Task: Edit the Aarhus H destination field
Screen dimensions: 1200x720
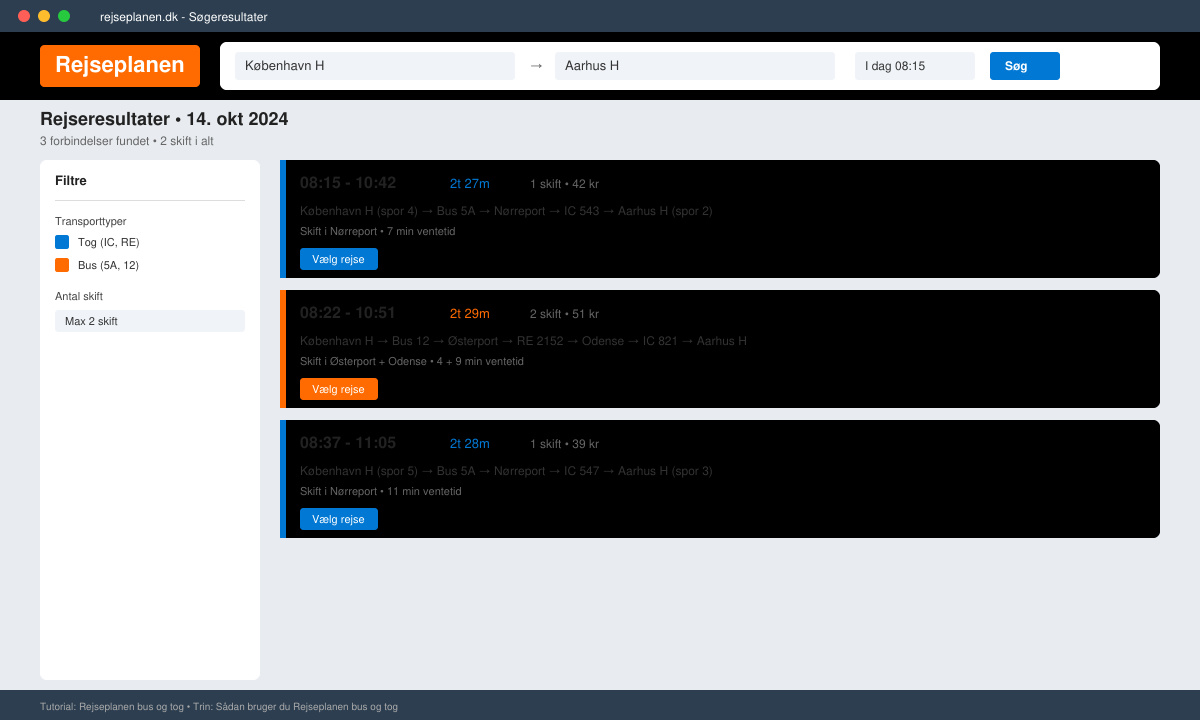Action: click(695, 66)
